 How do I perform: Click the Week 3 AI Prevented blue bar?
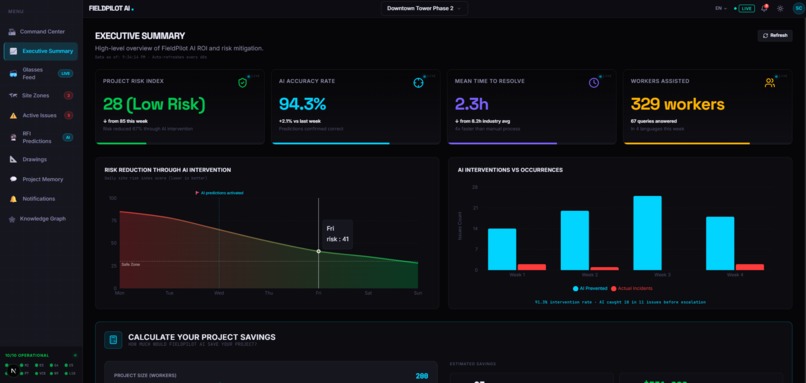click(x=647, y=233)
